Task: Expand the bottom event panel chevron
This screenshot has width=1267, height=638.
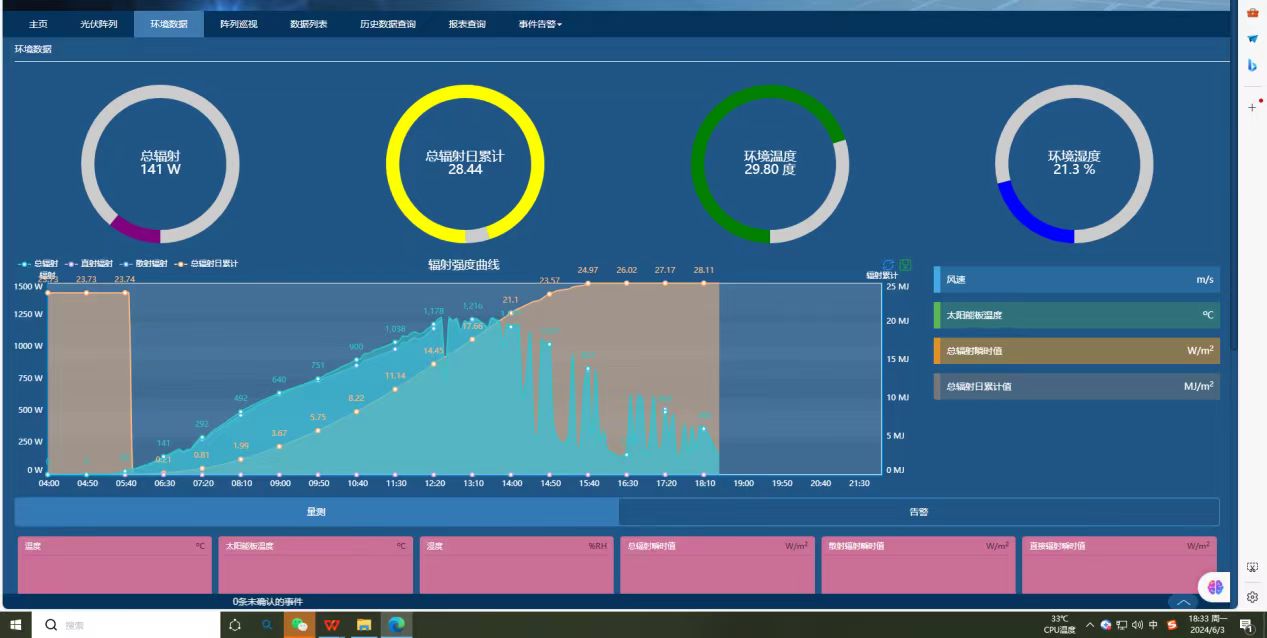Action: click(x=1183, y=602)
